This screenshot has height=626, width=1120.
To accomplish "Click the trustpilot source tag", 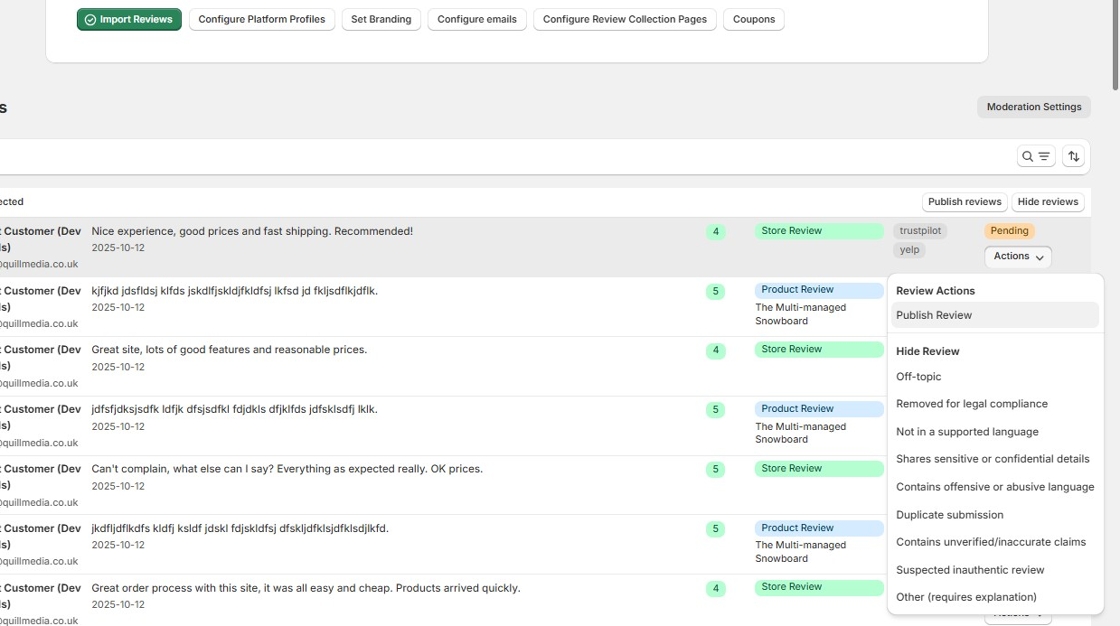I will (x=918, y=230).
